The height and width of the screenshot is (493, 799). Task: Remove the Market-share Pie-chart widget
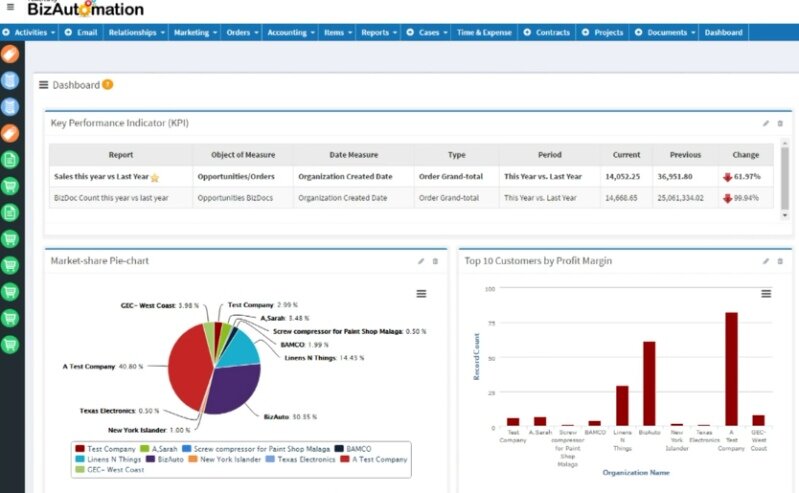pos(435,261)
